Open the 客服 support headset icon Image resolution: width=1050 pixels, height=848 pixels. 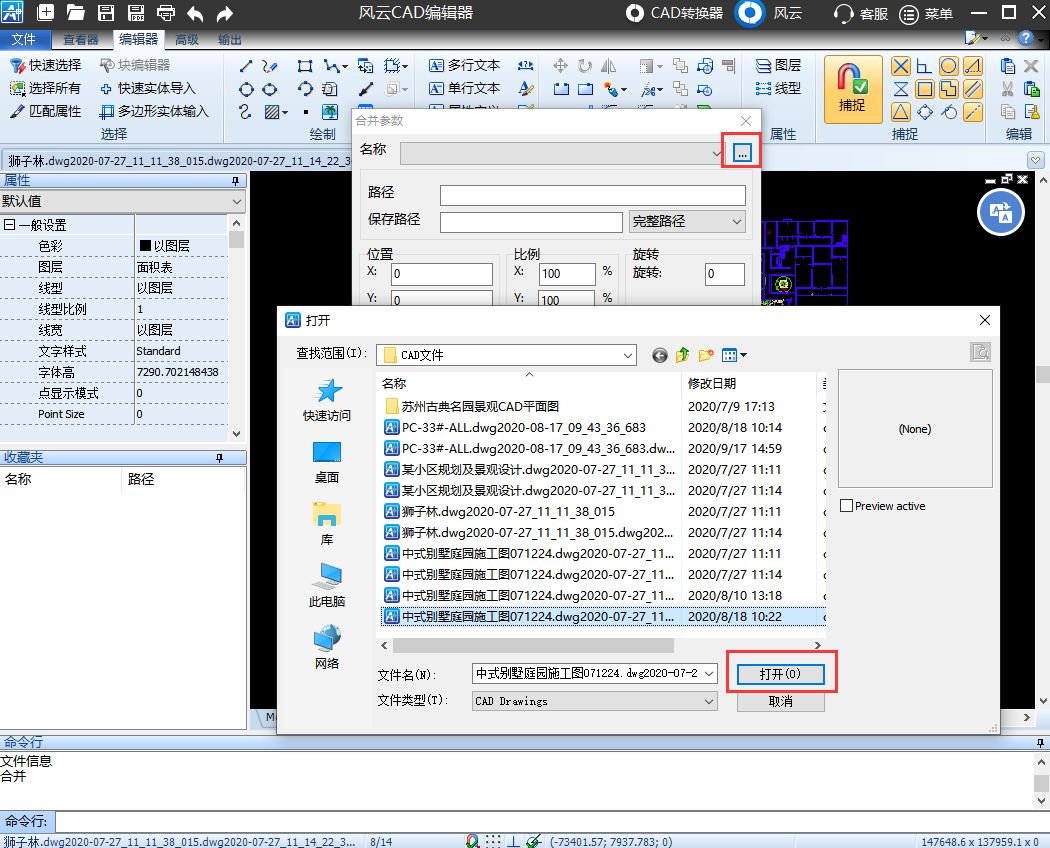point(861,13)
